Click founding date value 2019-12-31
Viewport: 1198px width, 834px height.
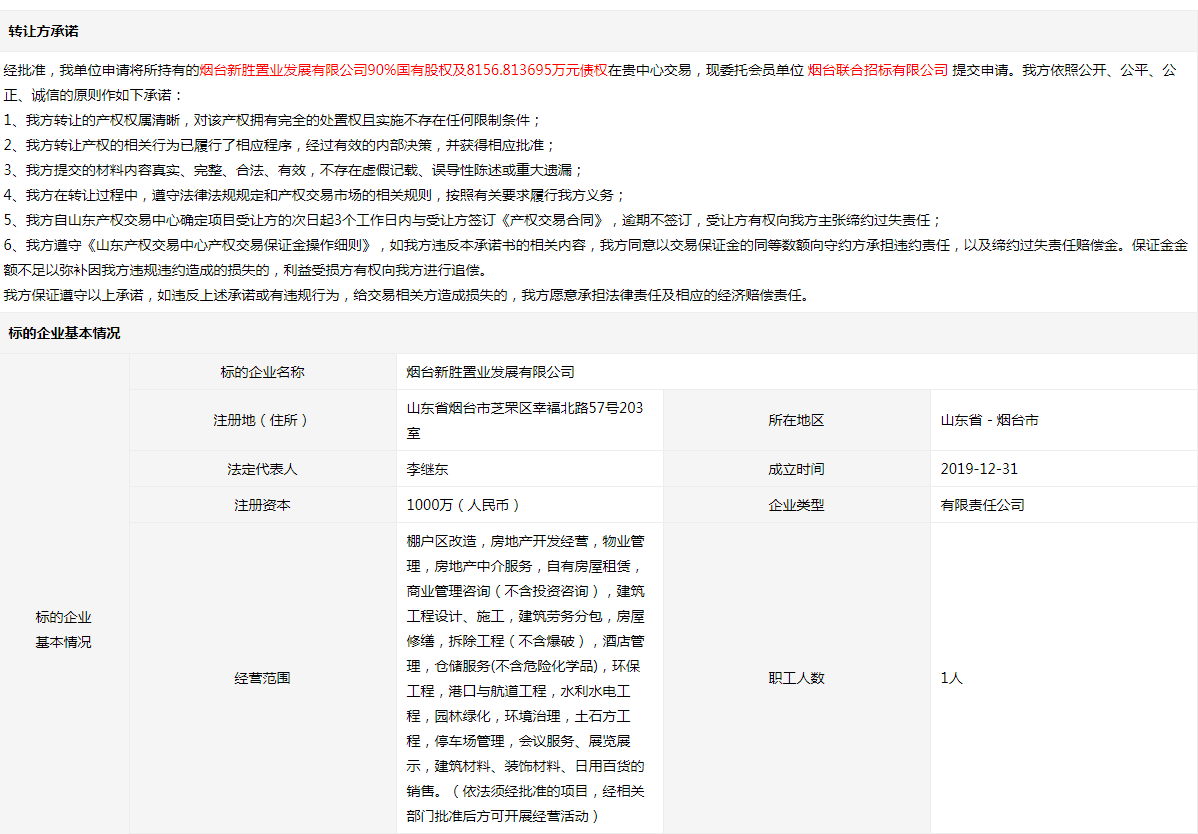(x=979, y=469)
